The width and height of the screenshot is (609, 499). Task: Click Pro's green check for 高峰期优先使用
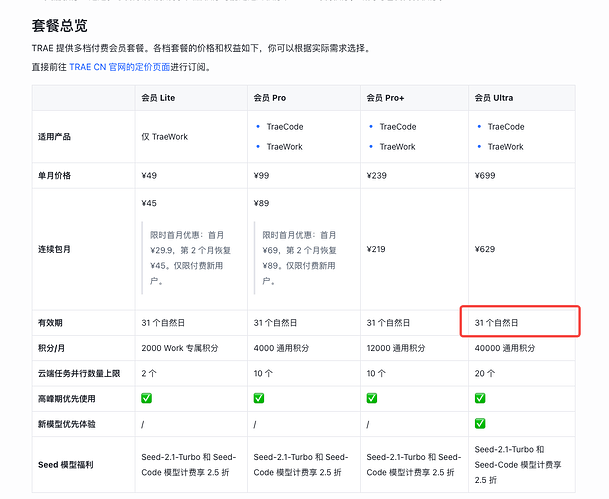tap(259, 398)
